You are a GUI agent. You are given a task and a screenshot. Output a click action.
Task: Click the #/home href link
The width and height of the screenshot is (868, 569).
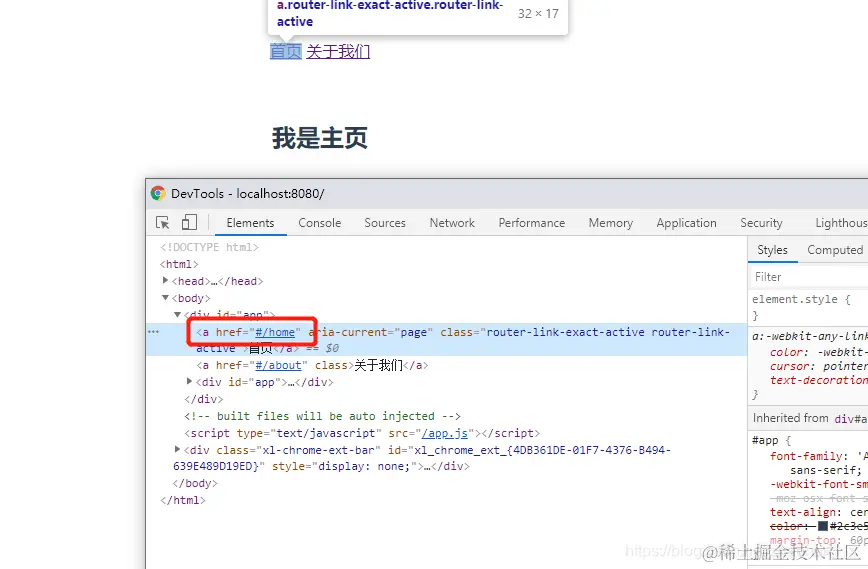275,332
